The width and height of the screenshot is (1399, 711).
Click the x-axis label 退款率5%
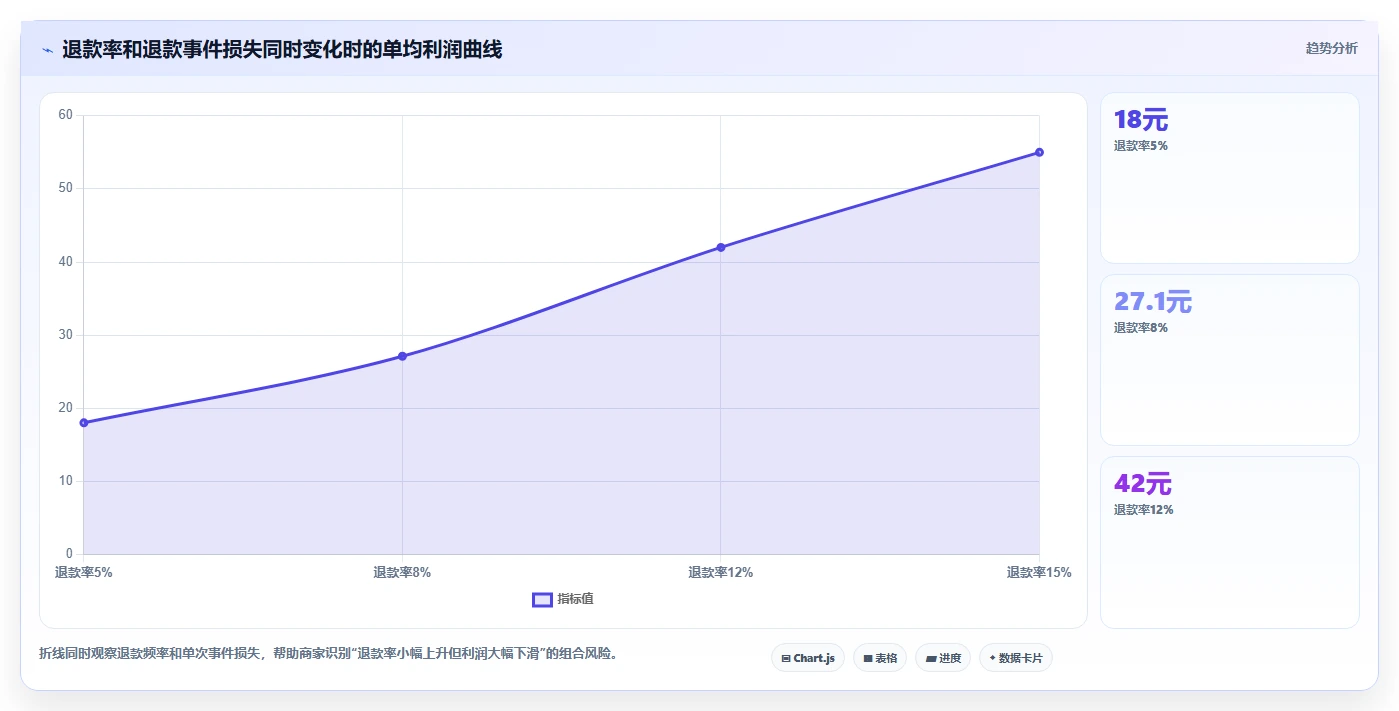tap(84, 573)
